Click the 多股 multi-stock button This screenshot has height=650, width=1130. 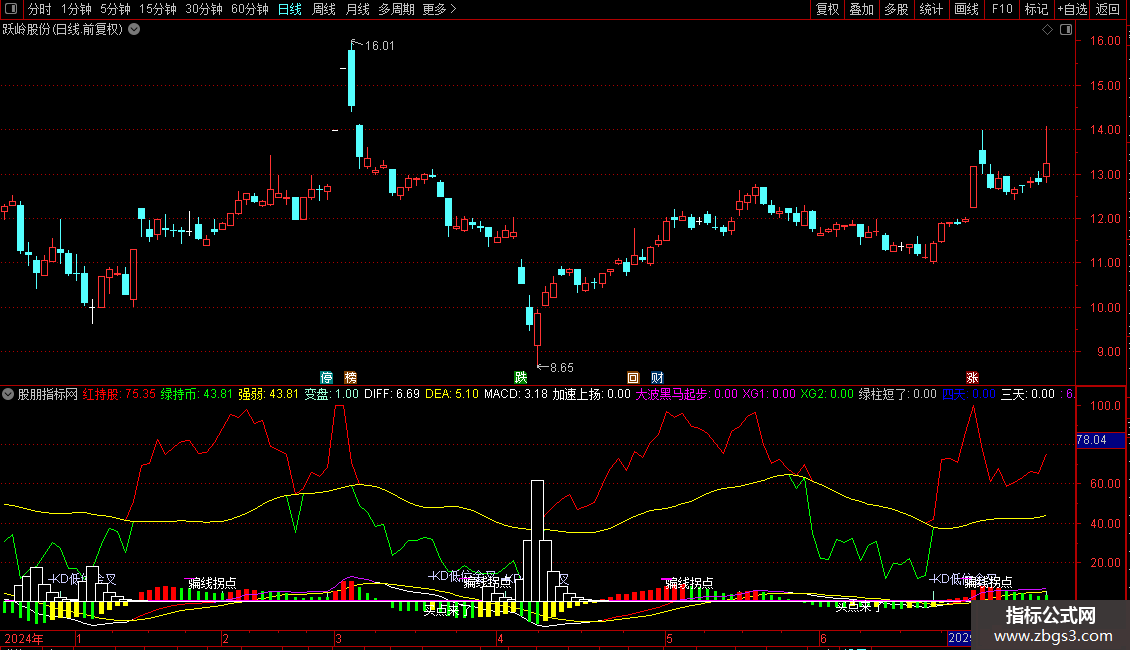pos(897,9)
